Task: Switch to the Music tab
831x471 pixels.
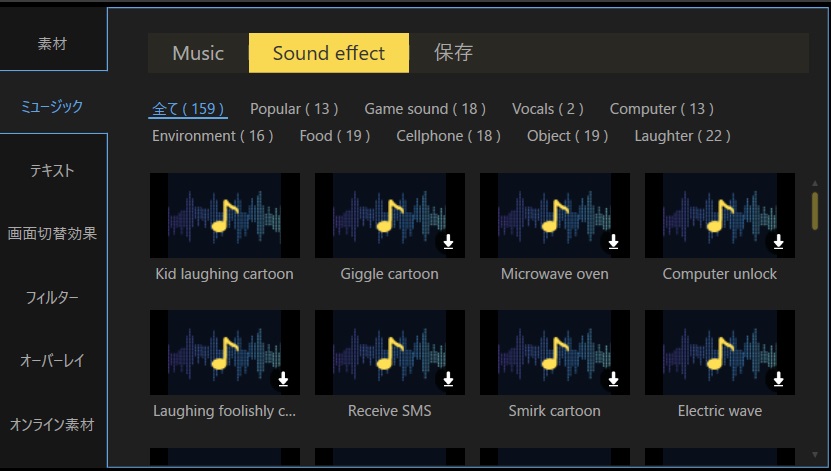Action: (198, 53)
